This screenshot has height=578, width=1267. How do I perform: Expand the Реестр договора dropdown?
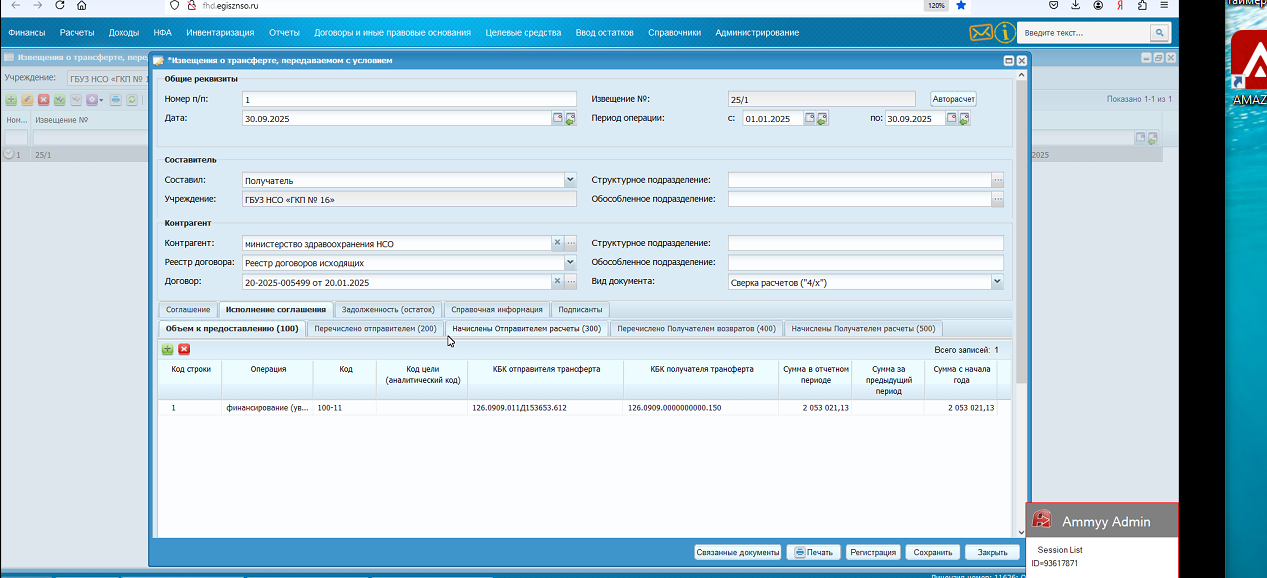(570, 262)
